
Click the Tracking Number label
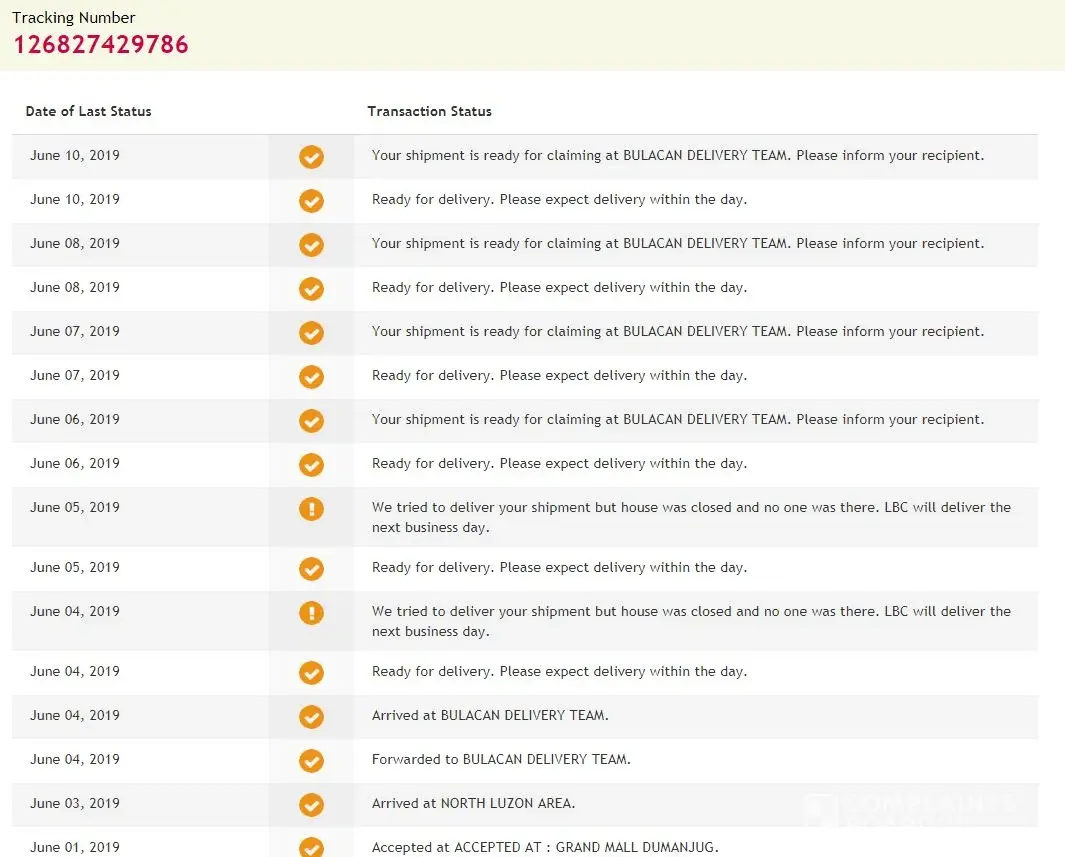tap(73, 17)
